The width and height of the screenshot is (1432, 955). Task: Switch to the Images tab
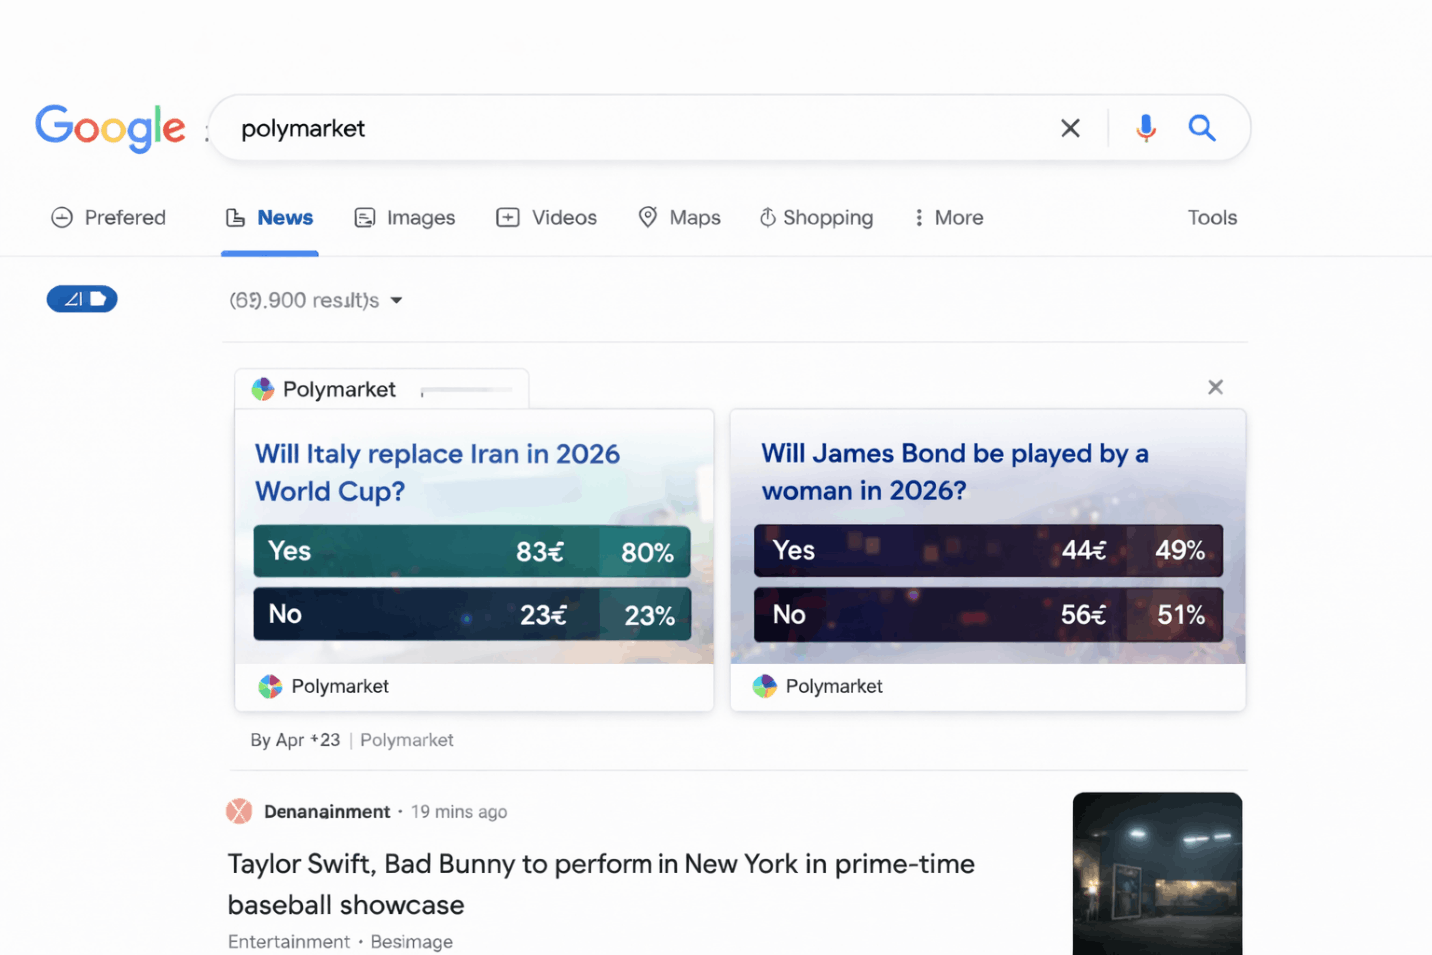(x=404, y=218)
